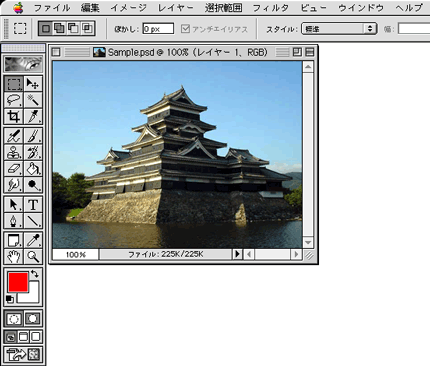
Task: Open the スタイル dropdown
Action: click(x=339, y=29)
